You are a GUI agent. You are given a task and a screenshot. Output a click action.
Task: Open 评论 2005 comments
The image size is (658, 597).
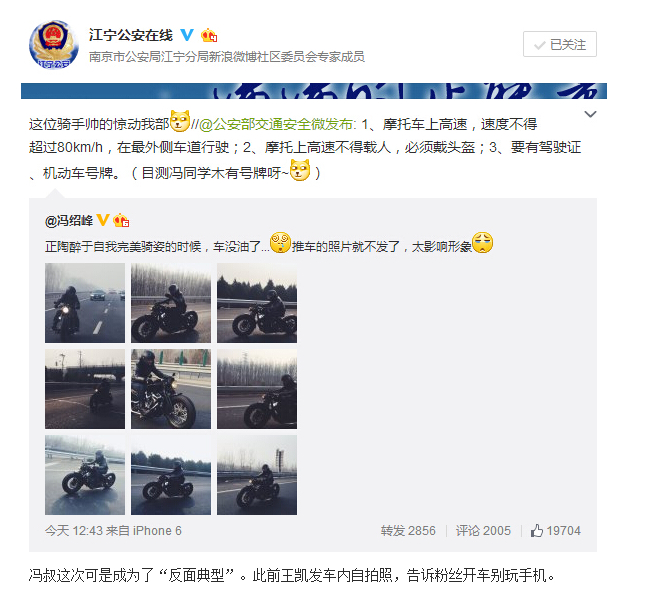[483, 531]
